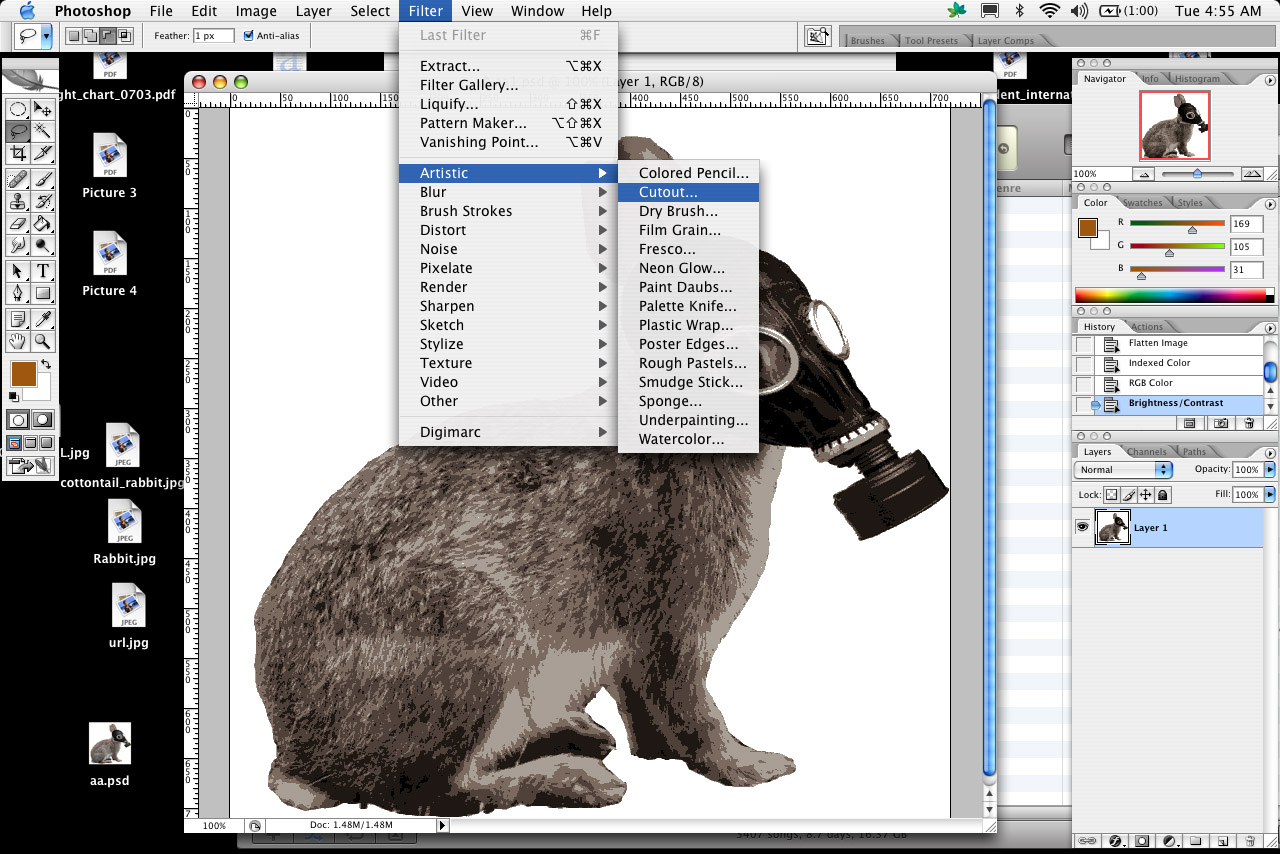This screenshot has height=854, width=1280.
Task: Select the Indexed Color history state
Action: point(1179,364)
